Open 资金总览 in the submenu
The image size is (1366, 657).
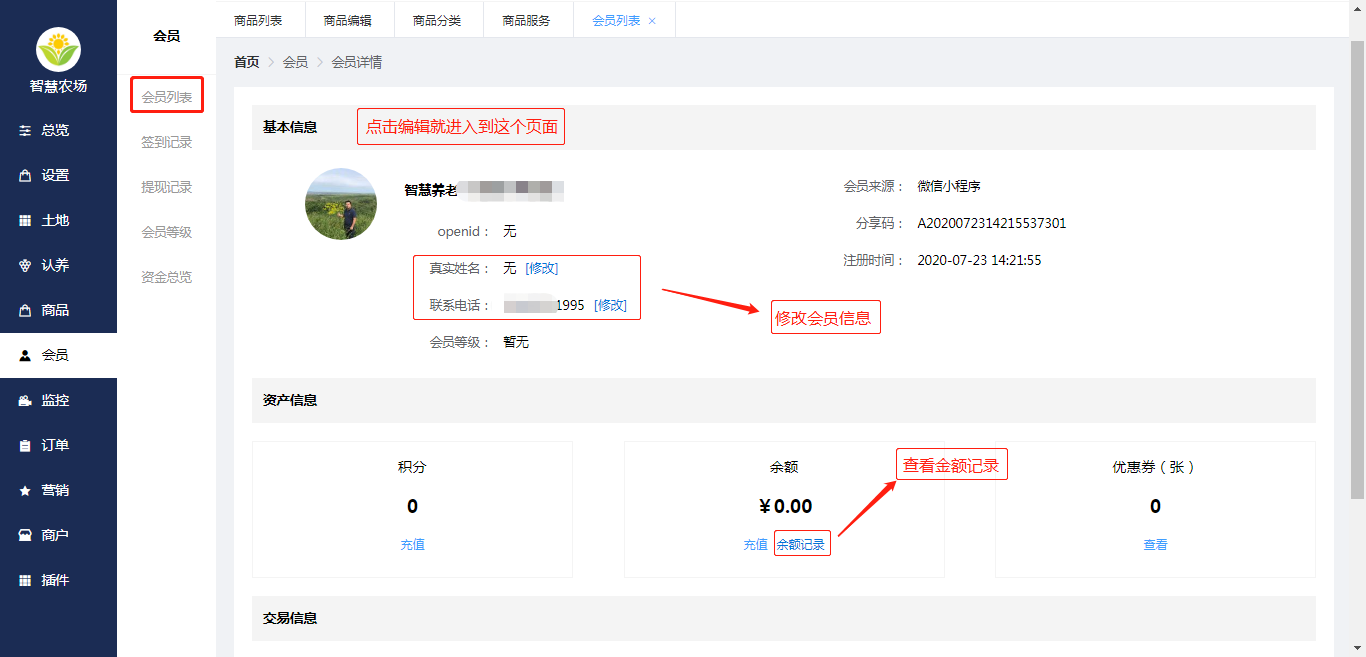(166, 277)
